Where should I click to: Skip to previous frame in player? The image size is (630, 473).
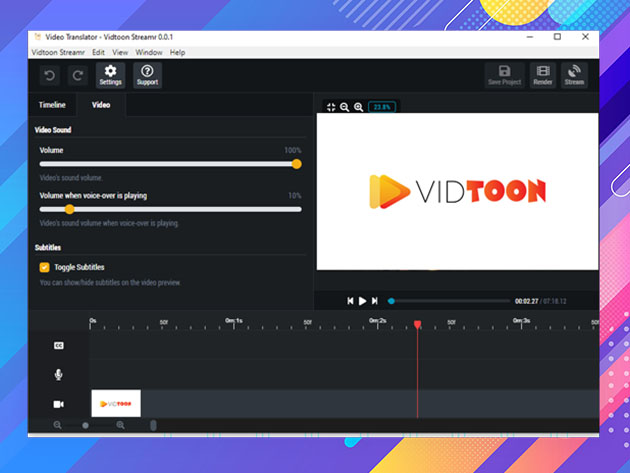coord(350,301)
